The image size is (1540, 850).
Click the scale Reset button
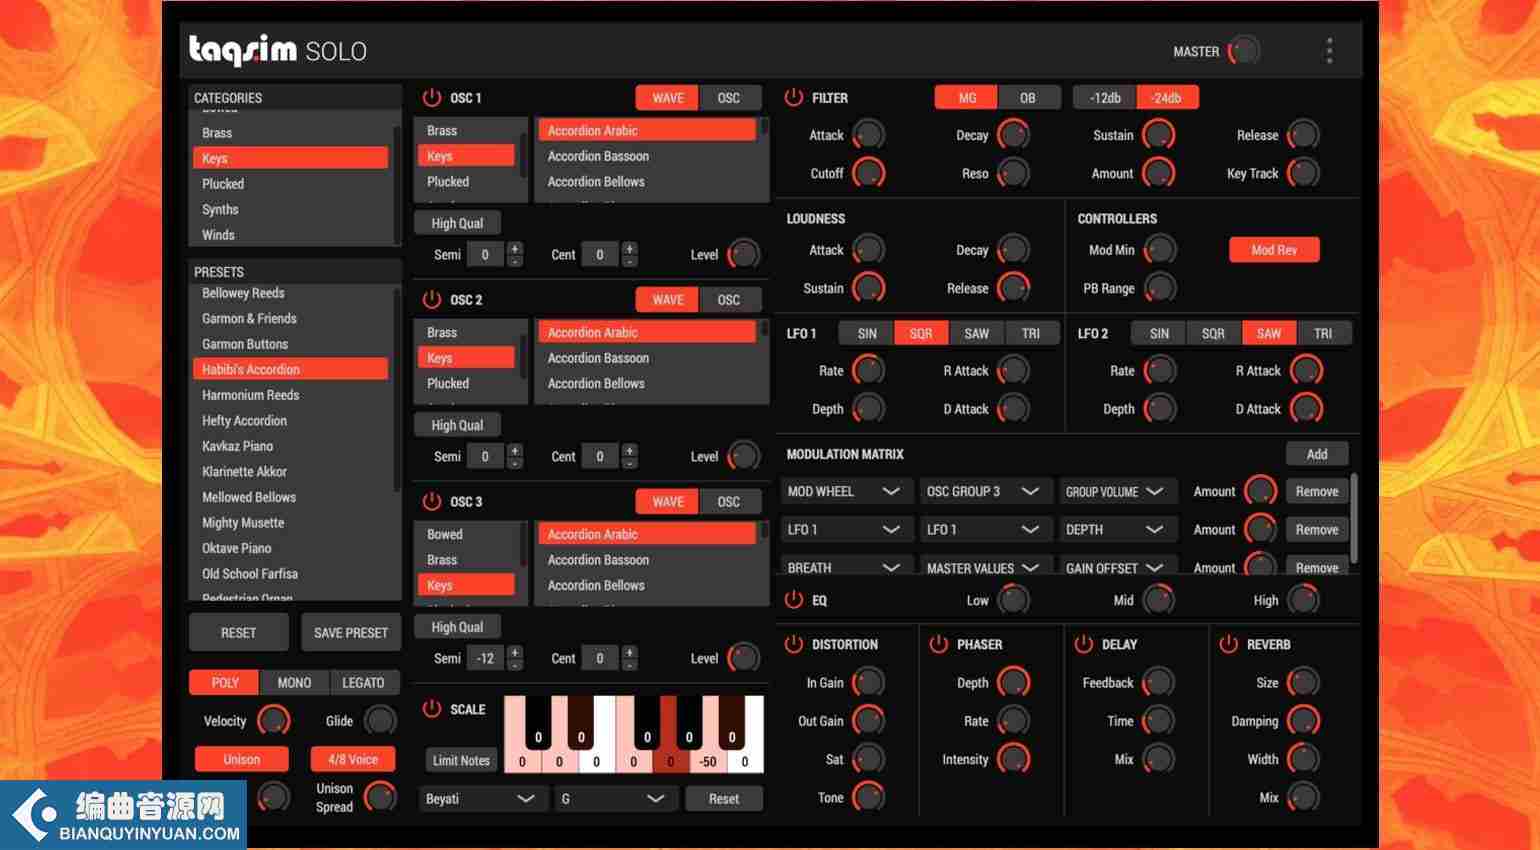click(x=724, y=799)
